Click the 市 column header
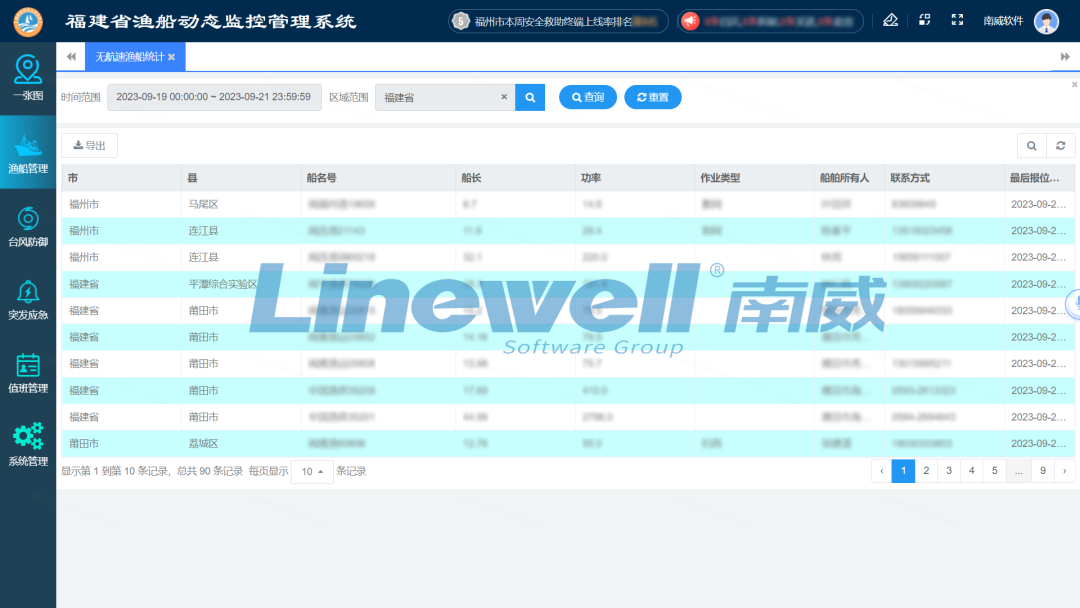This screenshot has height=608, width=1080. (x=121, y=178)
